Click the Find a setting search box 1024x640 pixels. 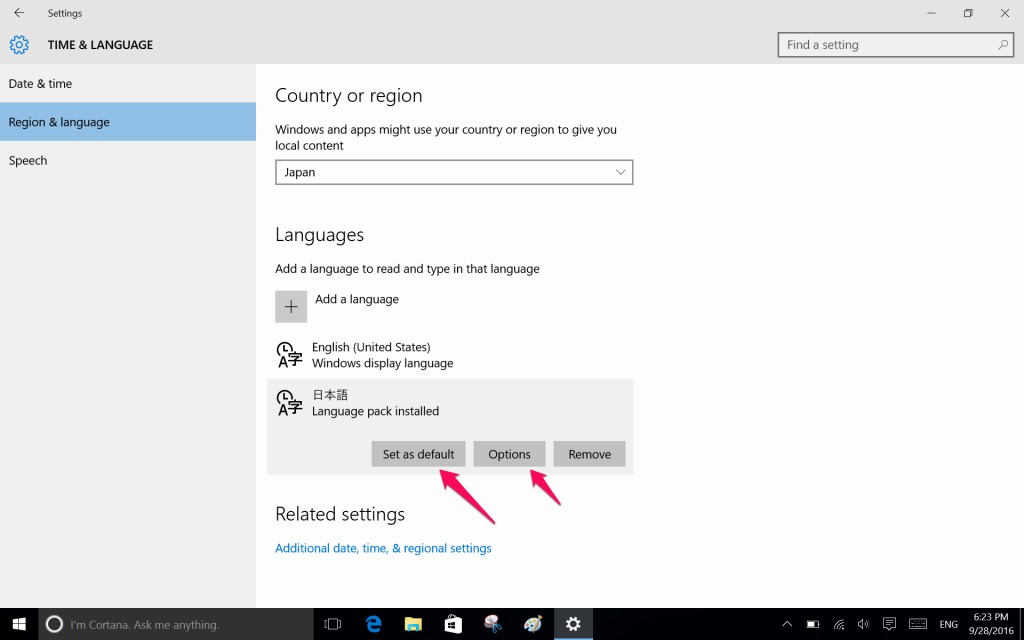896,44
